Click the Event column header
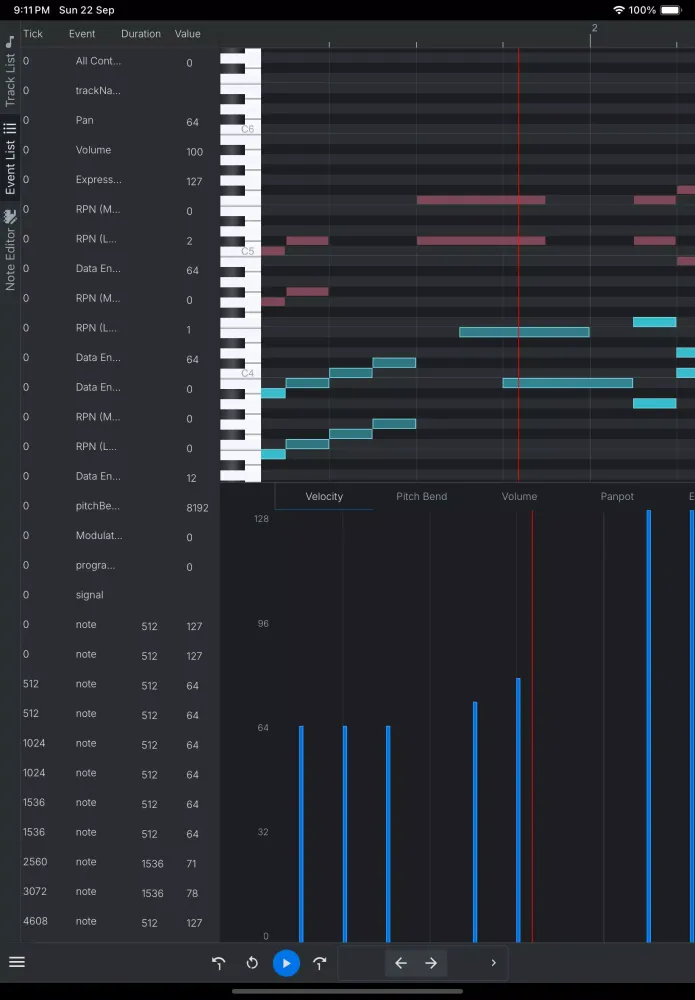 point(82,34)
